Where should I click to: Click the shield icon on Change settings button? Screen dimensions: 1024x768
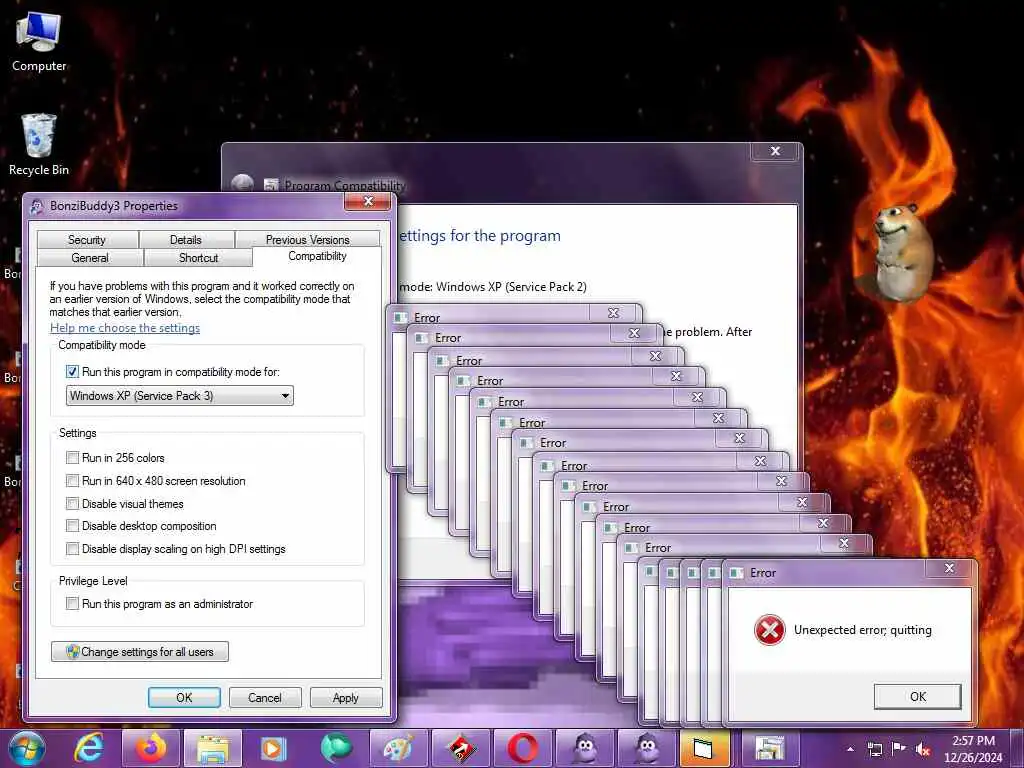pos(72,651)
